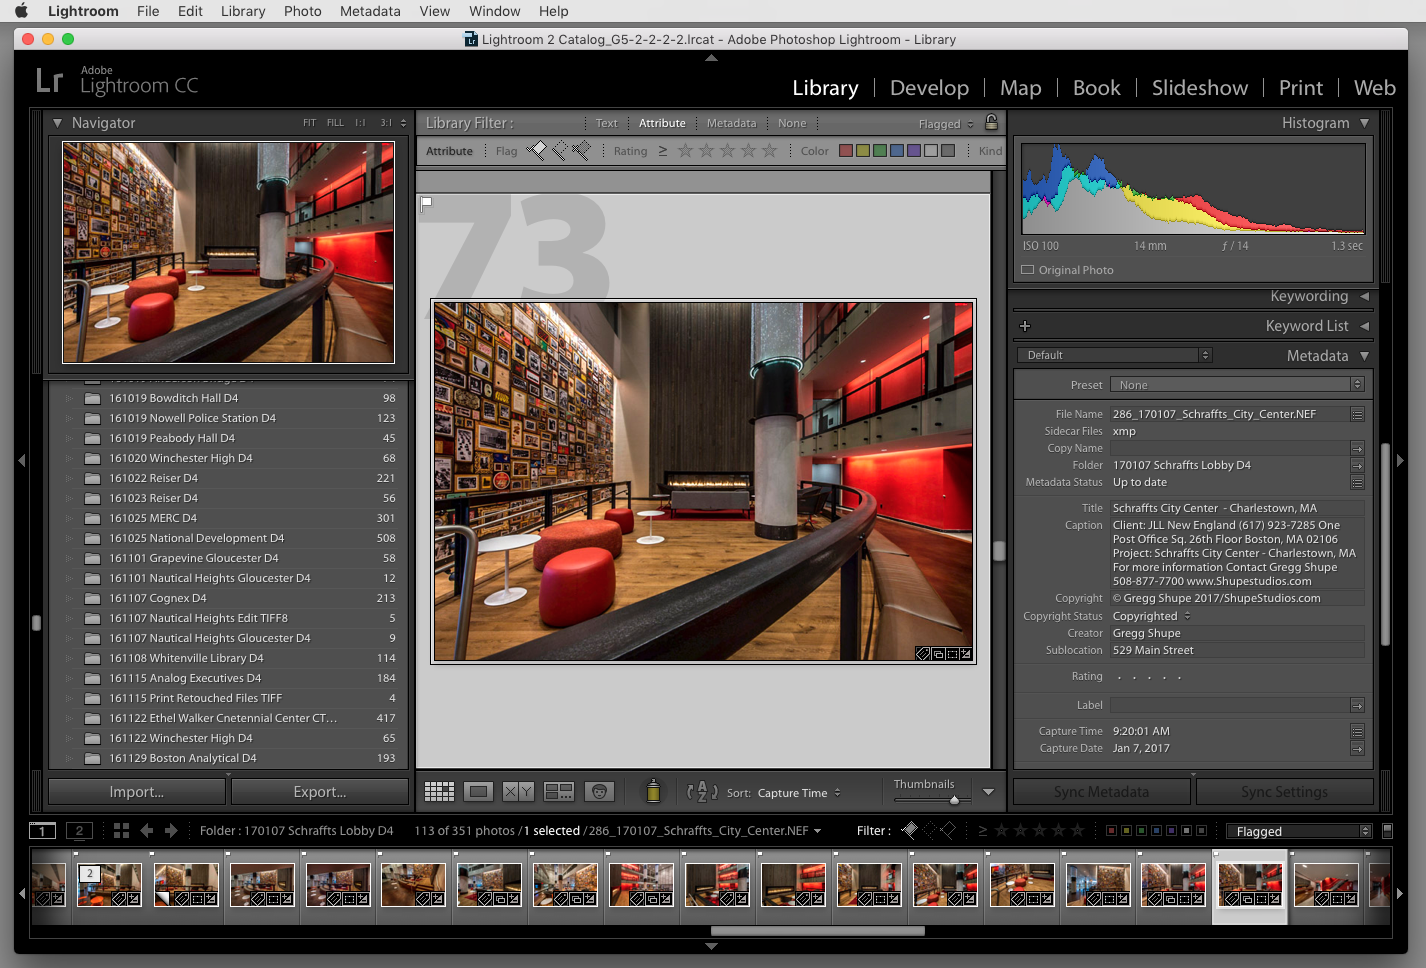Open Compare view (XY)
The width and height of the screenshot is (1426, 968).
[x=518, y=792]
